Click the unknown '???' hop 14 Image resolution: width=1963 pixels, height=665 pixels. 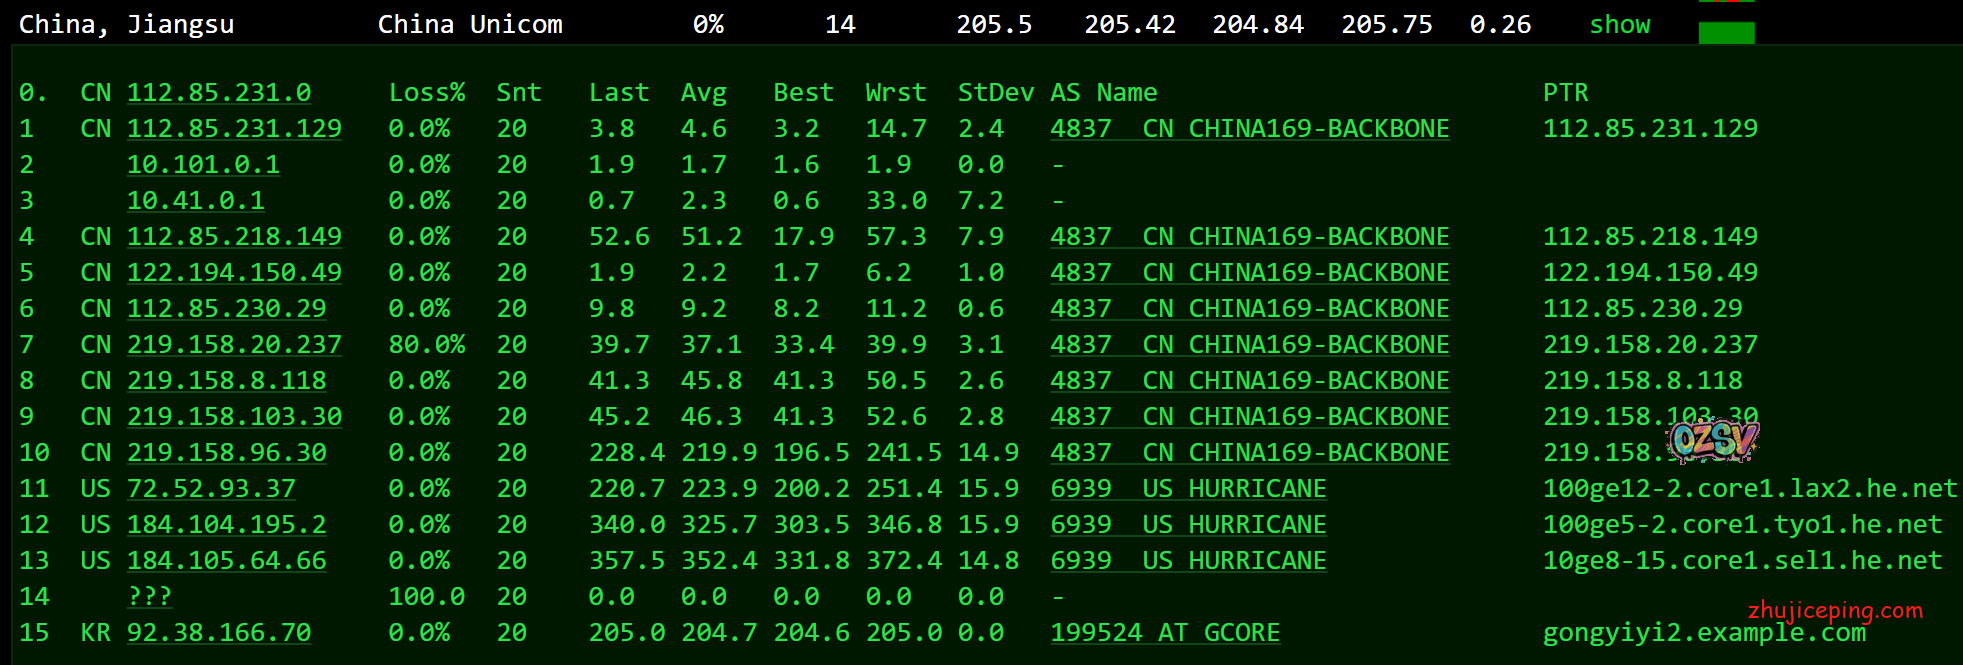tap(150, 597)
